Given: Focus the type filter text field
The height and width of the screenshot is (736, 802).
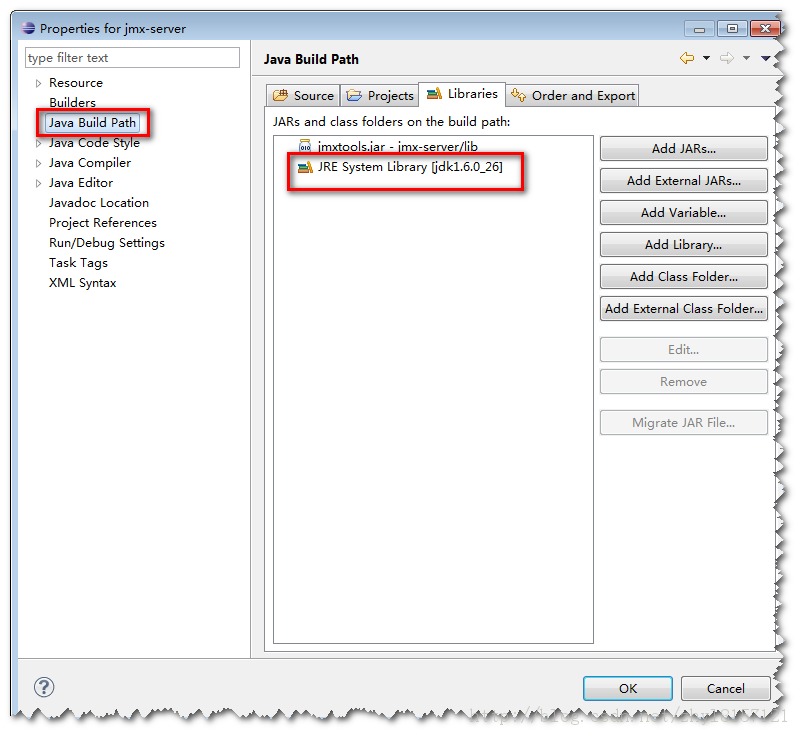Looking at the screenshot, I should 132,58.
